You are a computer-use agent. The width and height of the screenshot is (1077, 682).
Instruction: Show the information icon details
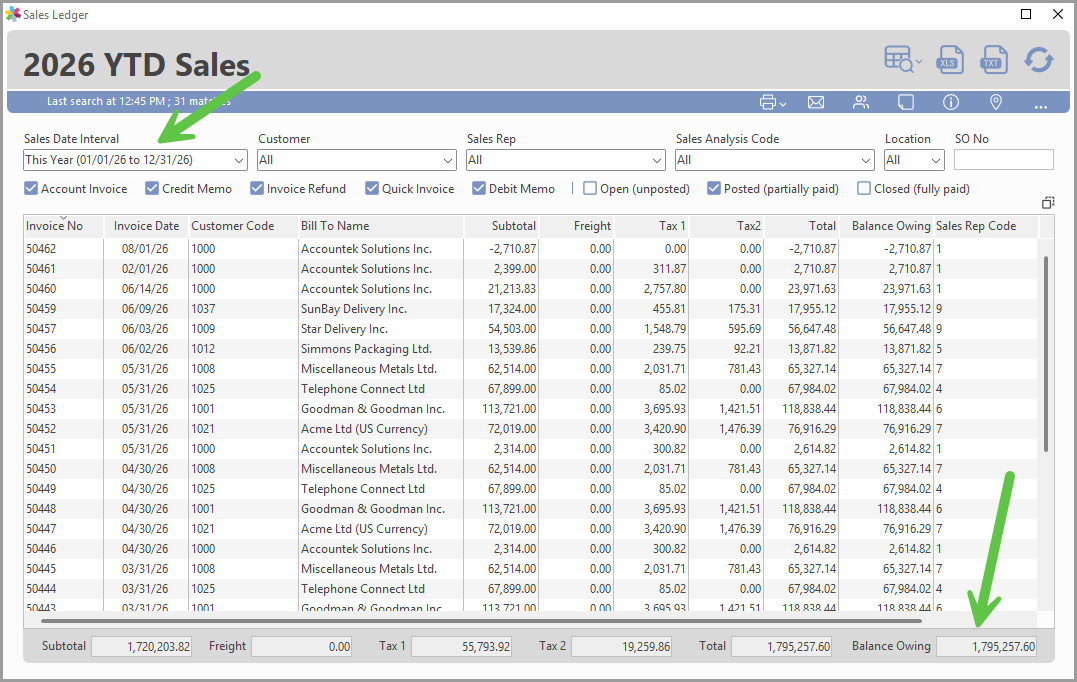click(951, 102)
